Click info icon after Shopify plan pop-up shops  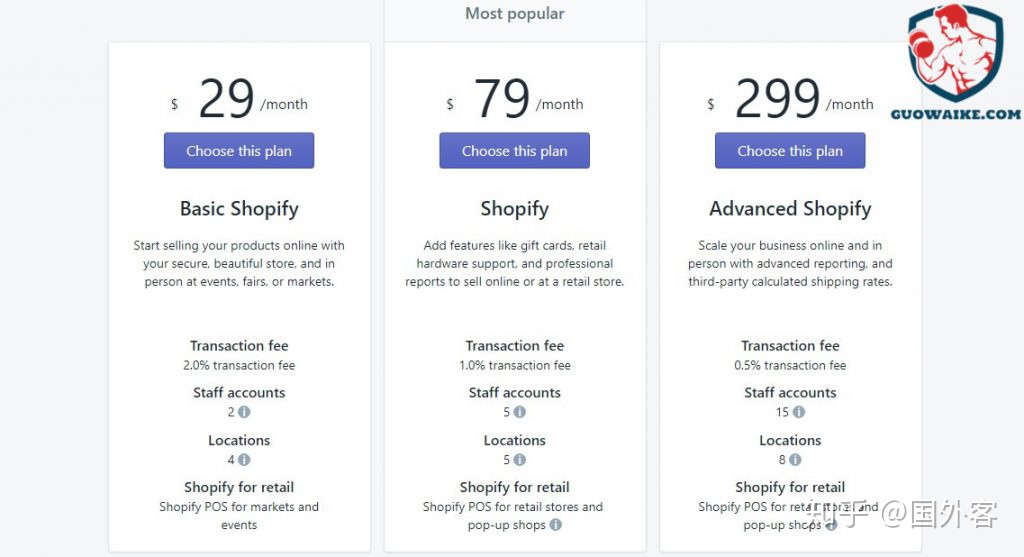(x=555, y=525)
